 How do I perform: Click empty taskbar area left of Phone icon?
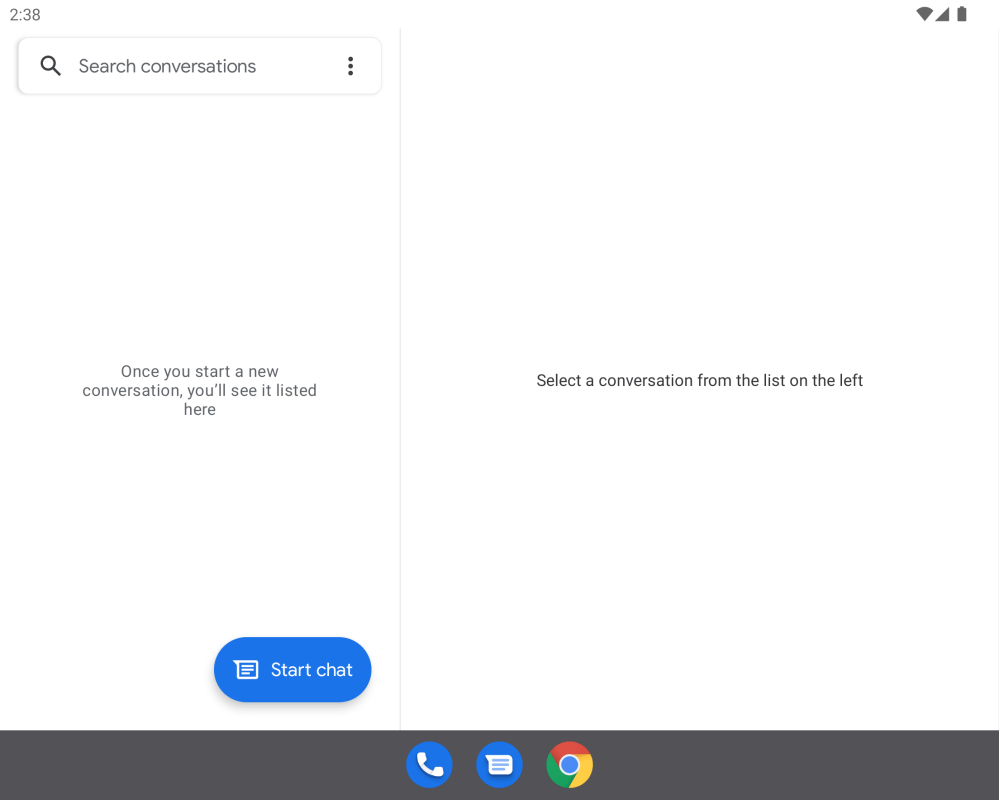[x=200, y=765]
